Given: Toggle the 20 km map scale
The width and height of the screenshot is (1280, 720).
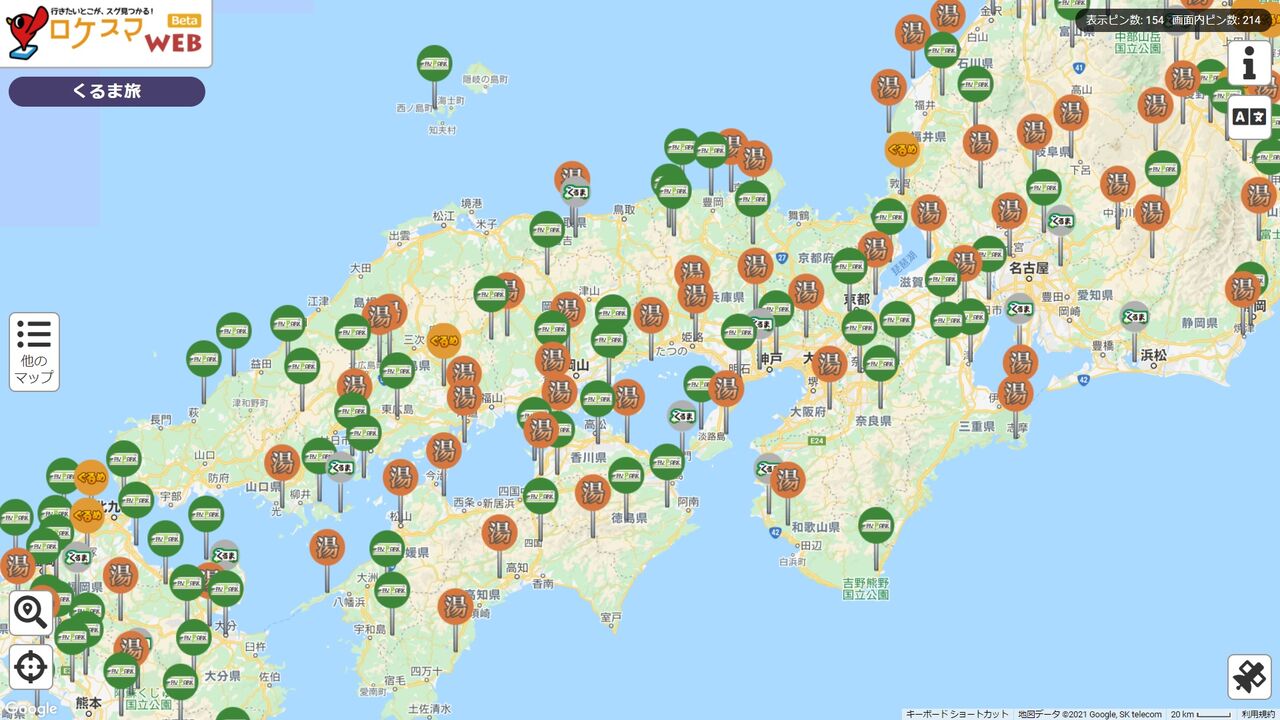Looking at the screenshot, I should coord(1201,714).
